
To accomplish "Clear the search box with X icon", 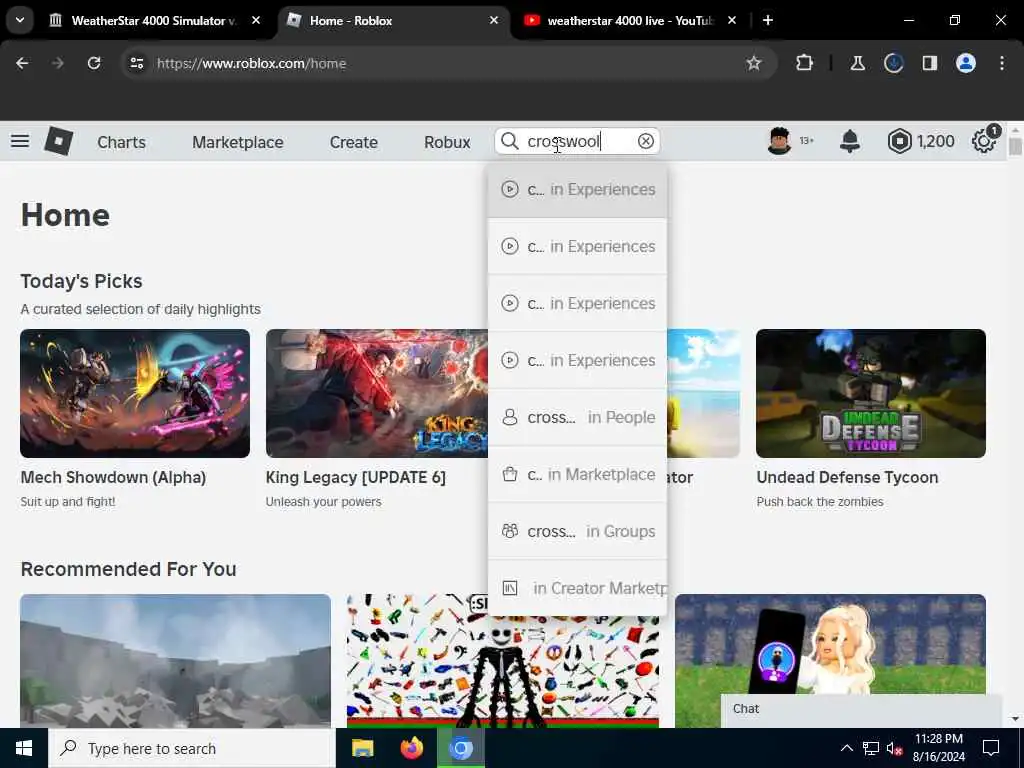I will [645, 141].
